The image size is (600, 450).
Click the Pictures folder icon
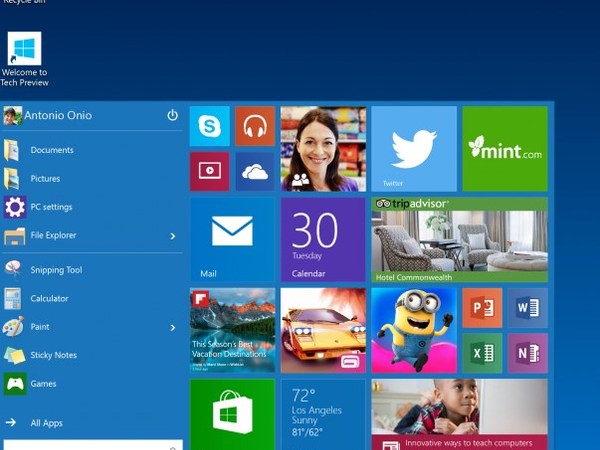(11, 179)
